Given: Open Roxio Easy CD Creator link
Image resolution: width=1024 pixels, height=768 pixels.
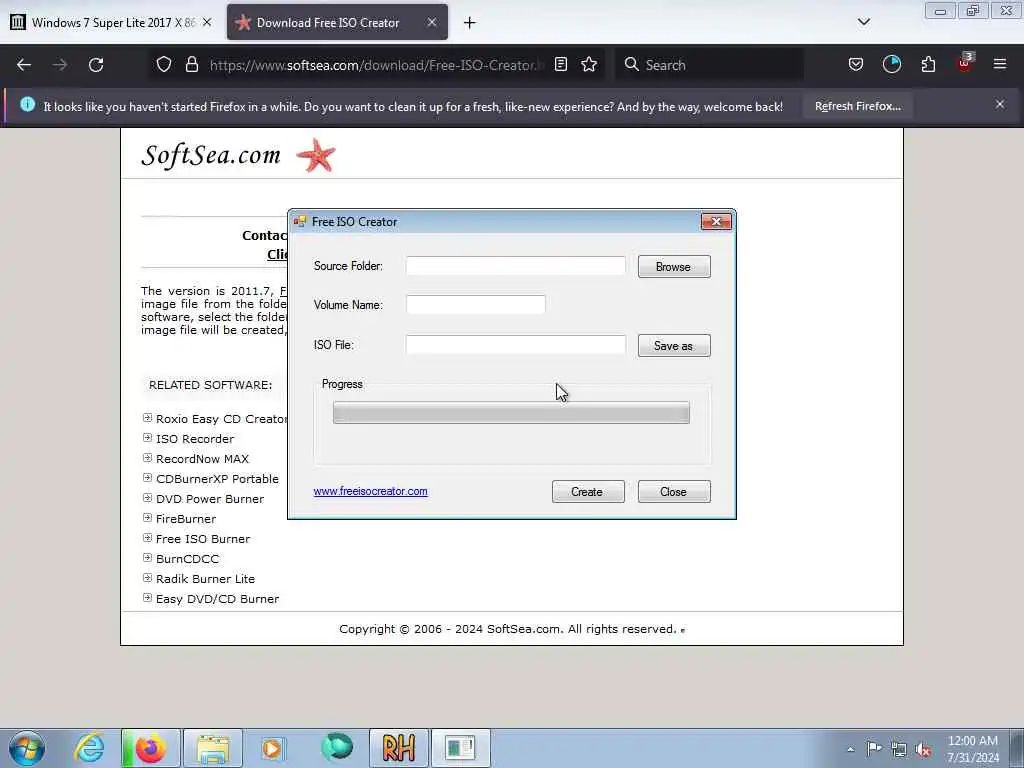Looking at the screenshot, I should 221,419.
